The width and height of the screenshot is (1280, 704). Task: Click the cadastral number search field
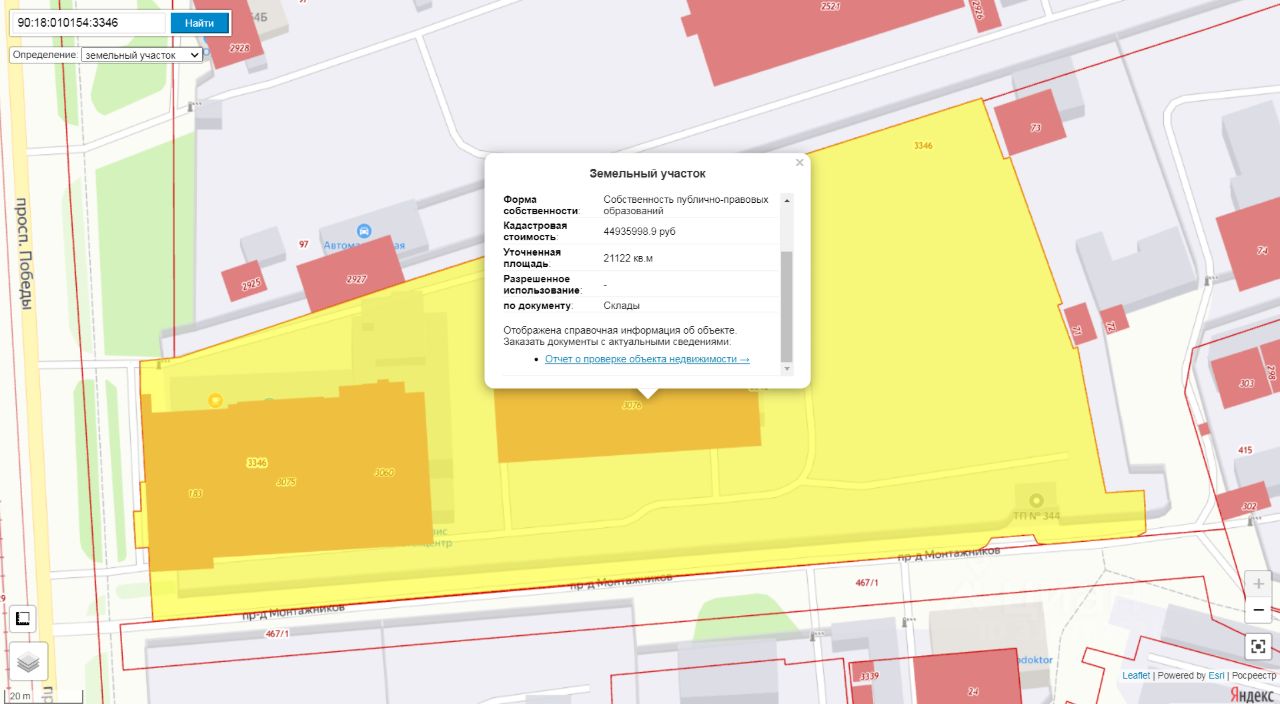click(x=88, y=23)
